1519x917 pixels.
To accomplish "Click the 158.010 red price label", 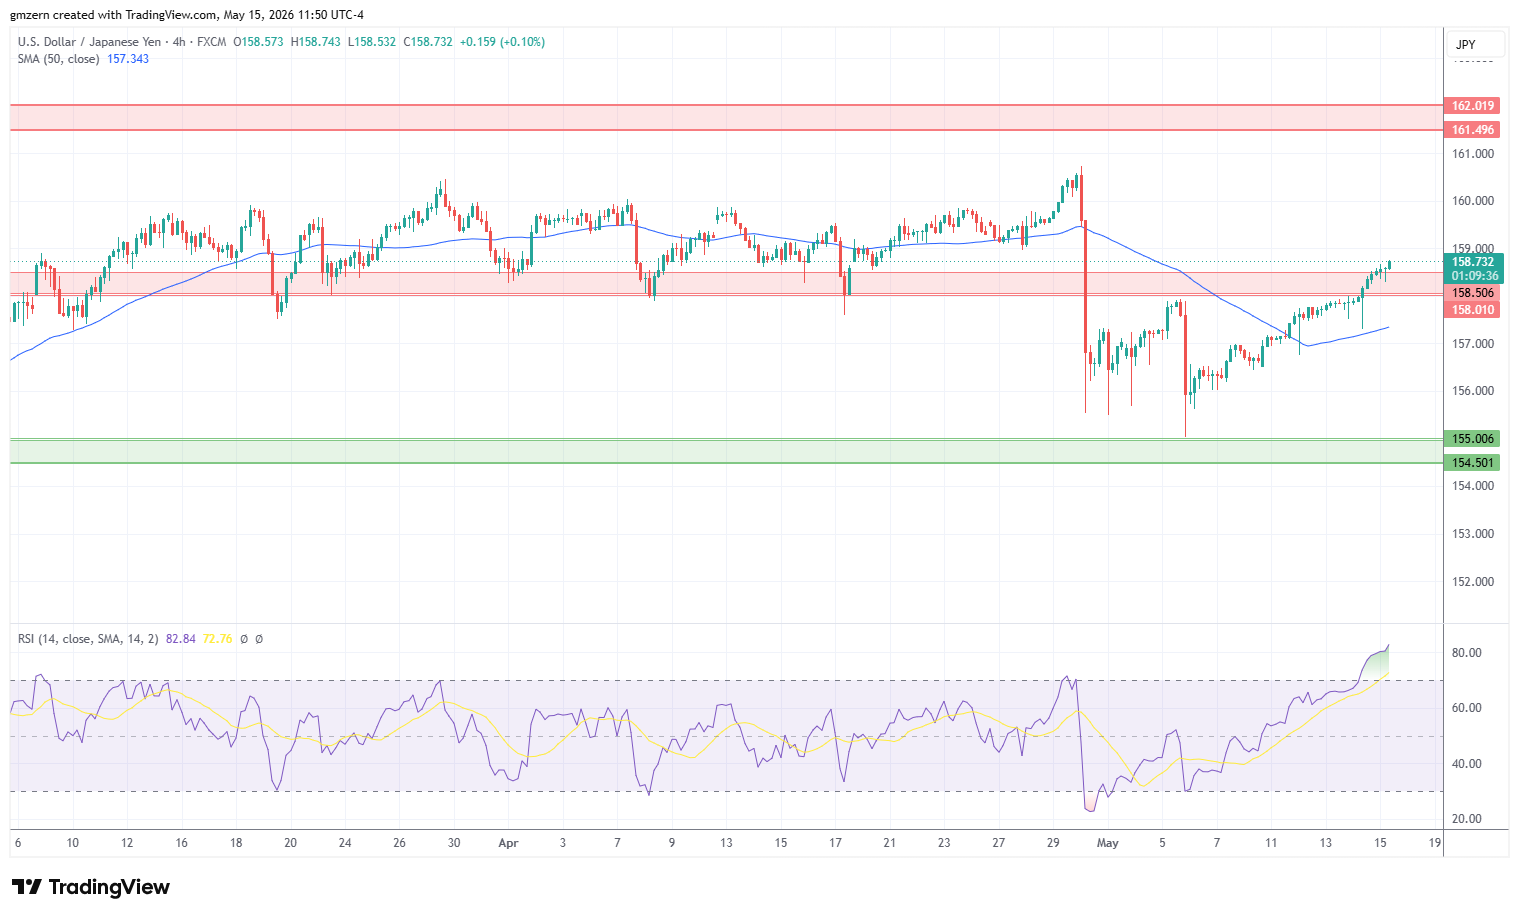I will pyautogui.click(x=1473, y=310).
